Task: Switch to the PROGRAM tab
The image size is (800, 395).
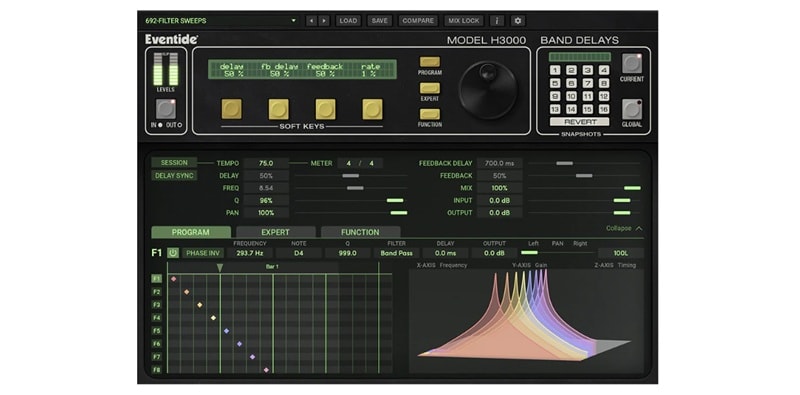Action: [x=191, y=232]
